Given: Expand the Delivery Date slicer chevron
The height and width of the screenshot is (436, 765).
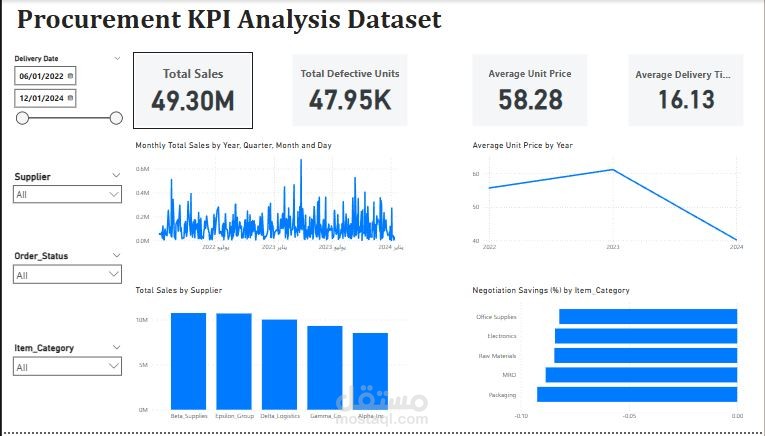Looking at the screenshot, I should coord(117,59).
